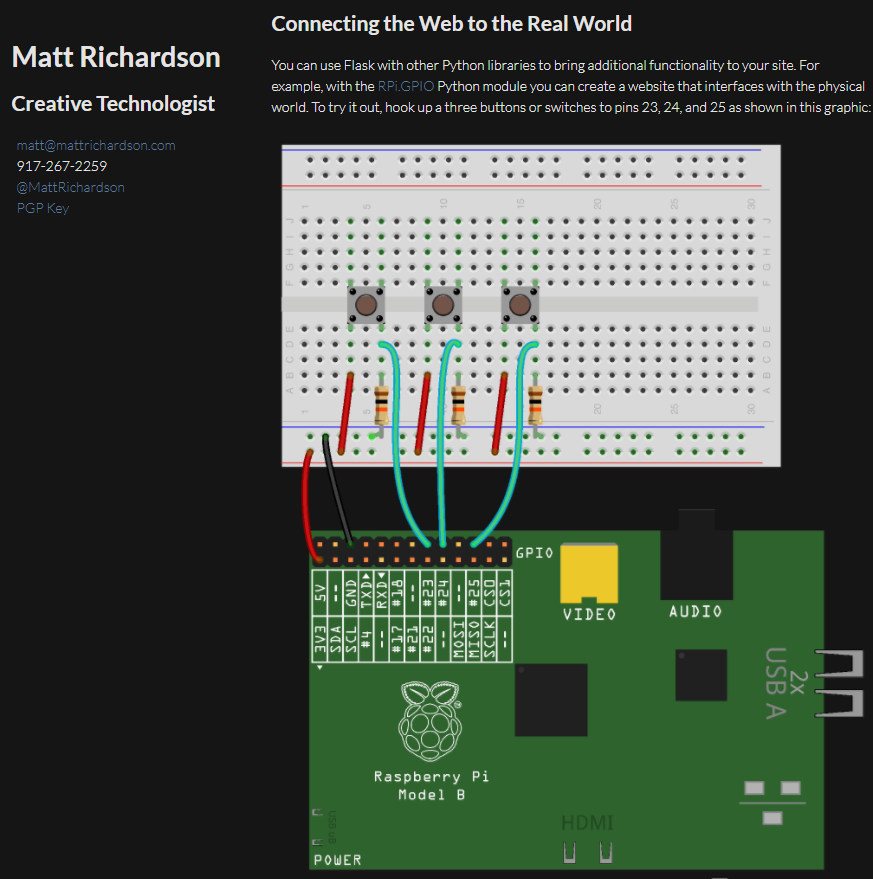This screenshot has height=879, width=873.
Task: Click the rightmost pushbutton on the breadboard diagram
Action: 520,305
